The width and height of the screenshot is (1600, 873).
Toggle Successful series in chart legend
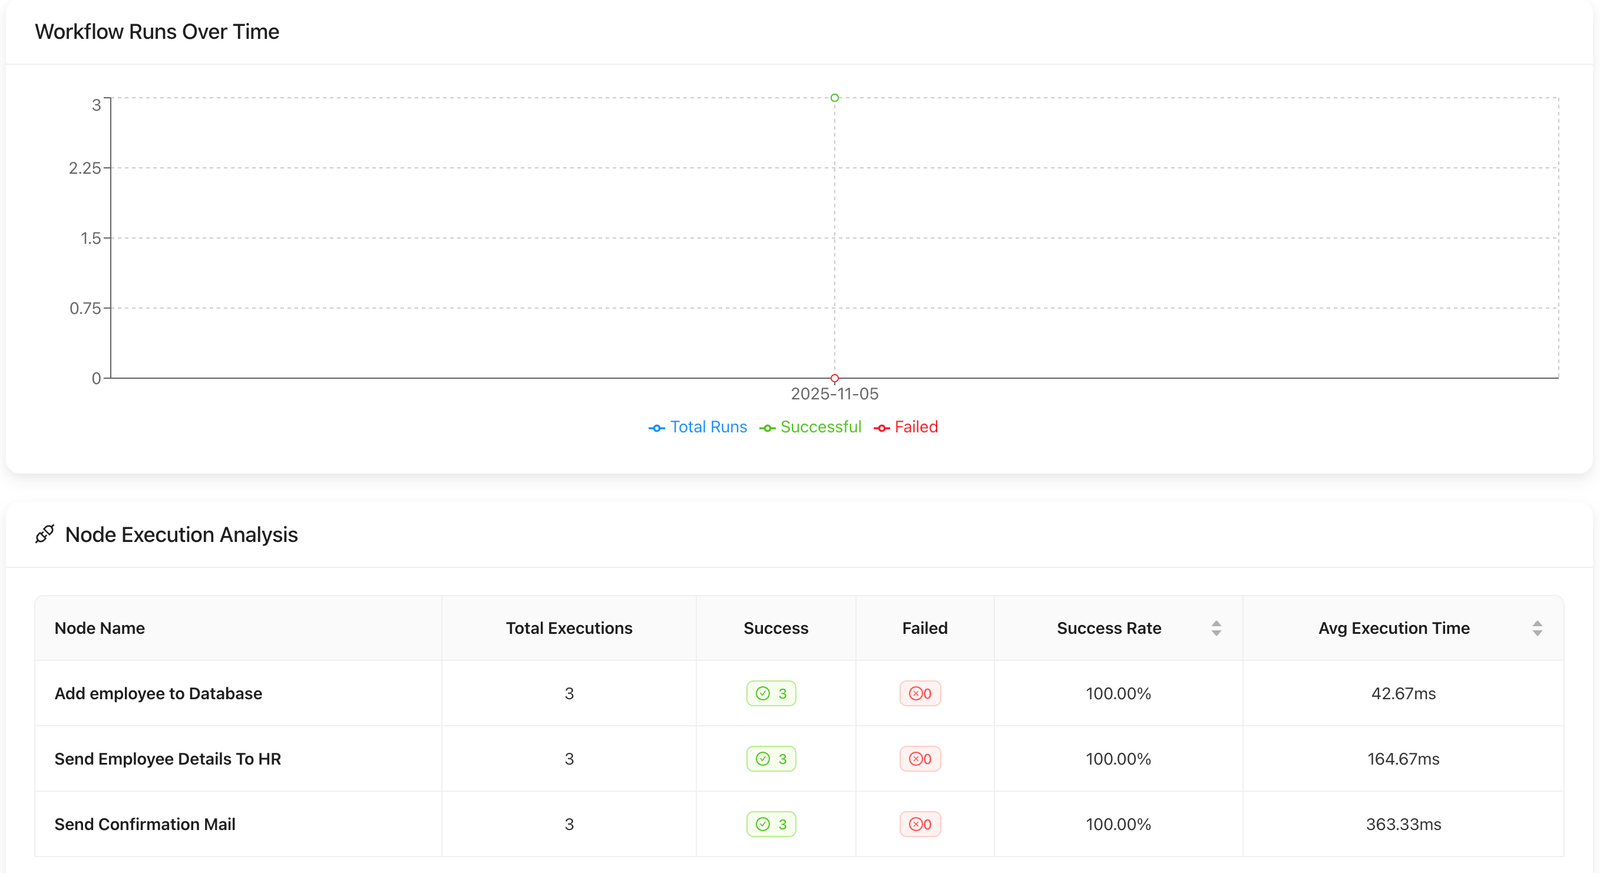(811, 427)
